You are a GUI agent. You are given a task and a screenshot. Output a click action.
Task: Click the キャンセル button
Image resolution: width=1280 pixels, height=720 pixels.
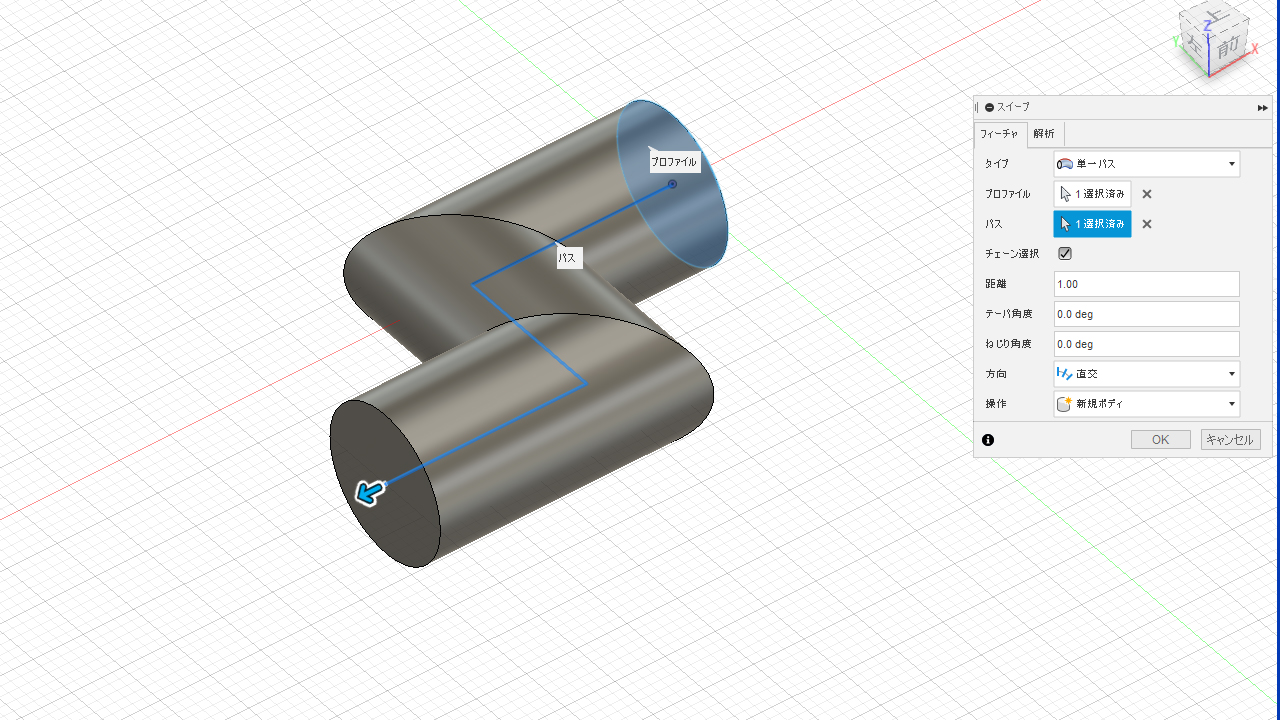(1230, 440)
